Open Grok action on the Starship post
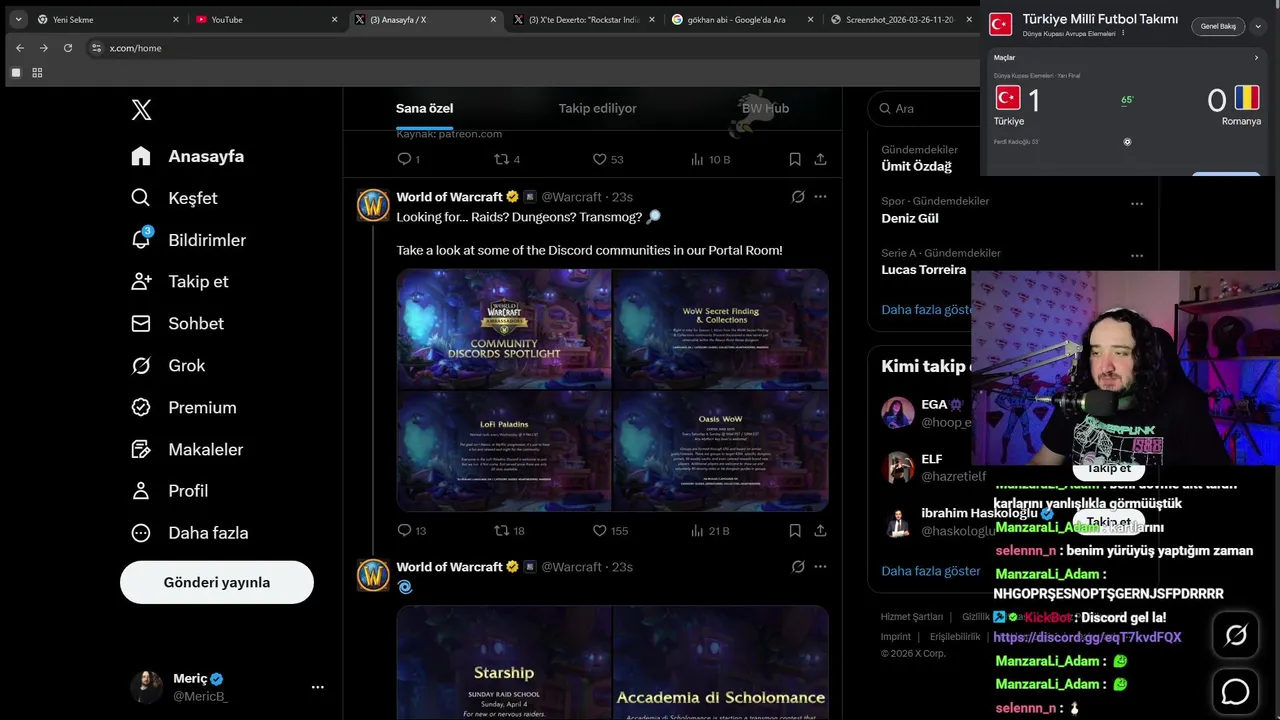 (x=798, y=566)
